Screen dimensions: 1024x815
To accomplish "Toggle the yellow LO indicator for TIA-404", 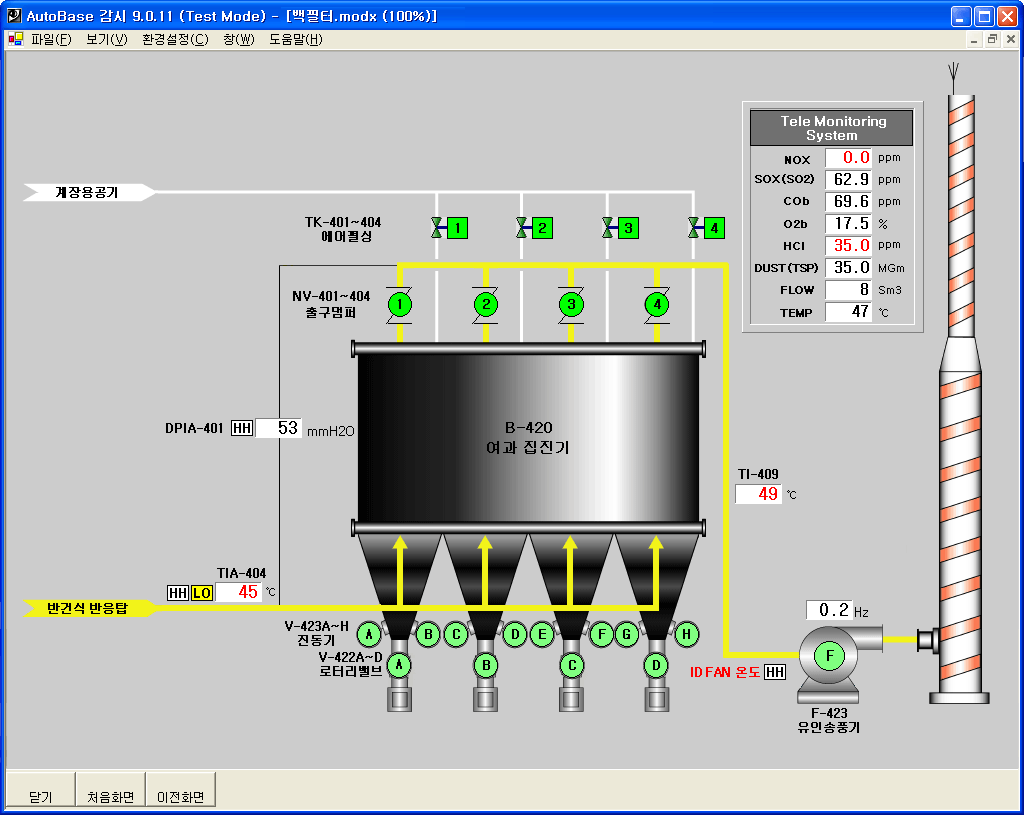I will tap(202, 593).
